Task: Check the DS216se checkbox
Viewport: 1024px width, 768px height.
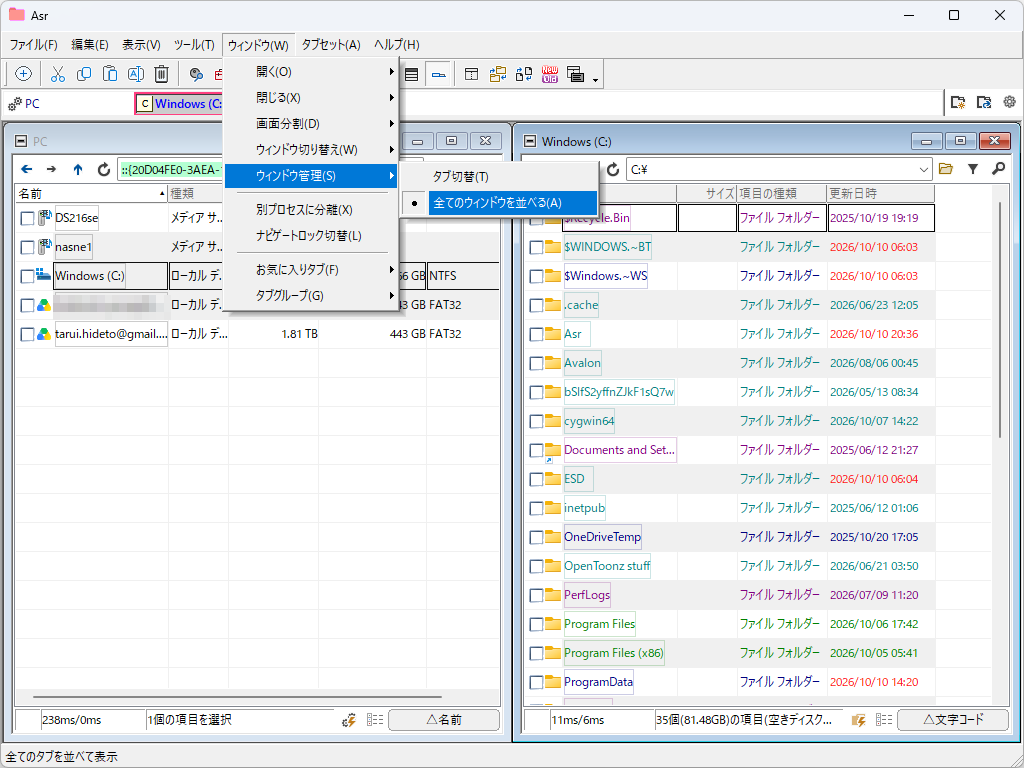Action: pyautogui.click(x=27, y=219)
